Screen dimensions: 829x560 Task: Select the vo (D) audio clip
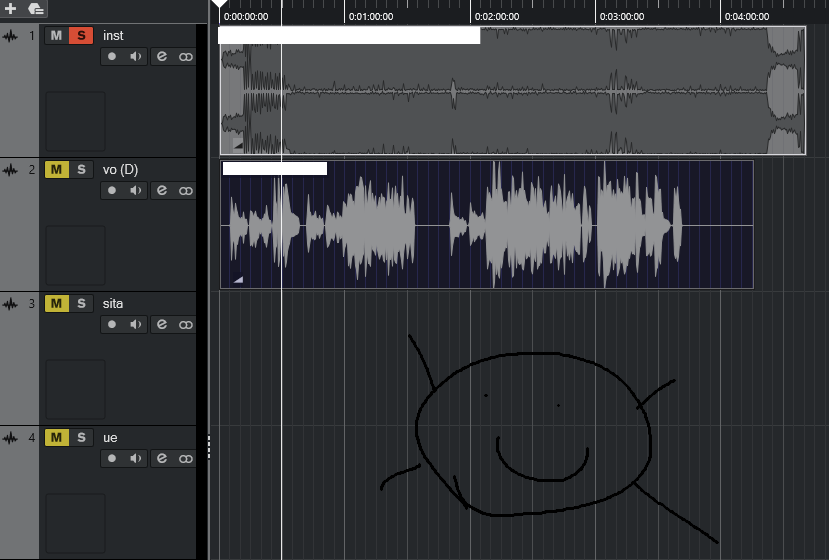pos(486,225)
